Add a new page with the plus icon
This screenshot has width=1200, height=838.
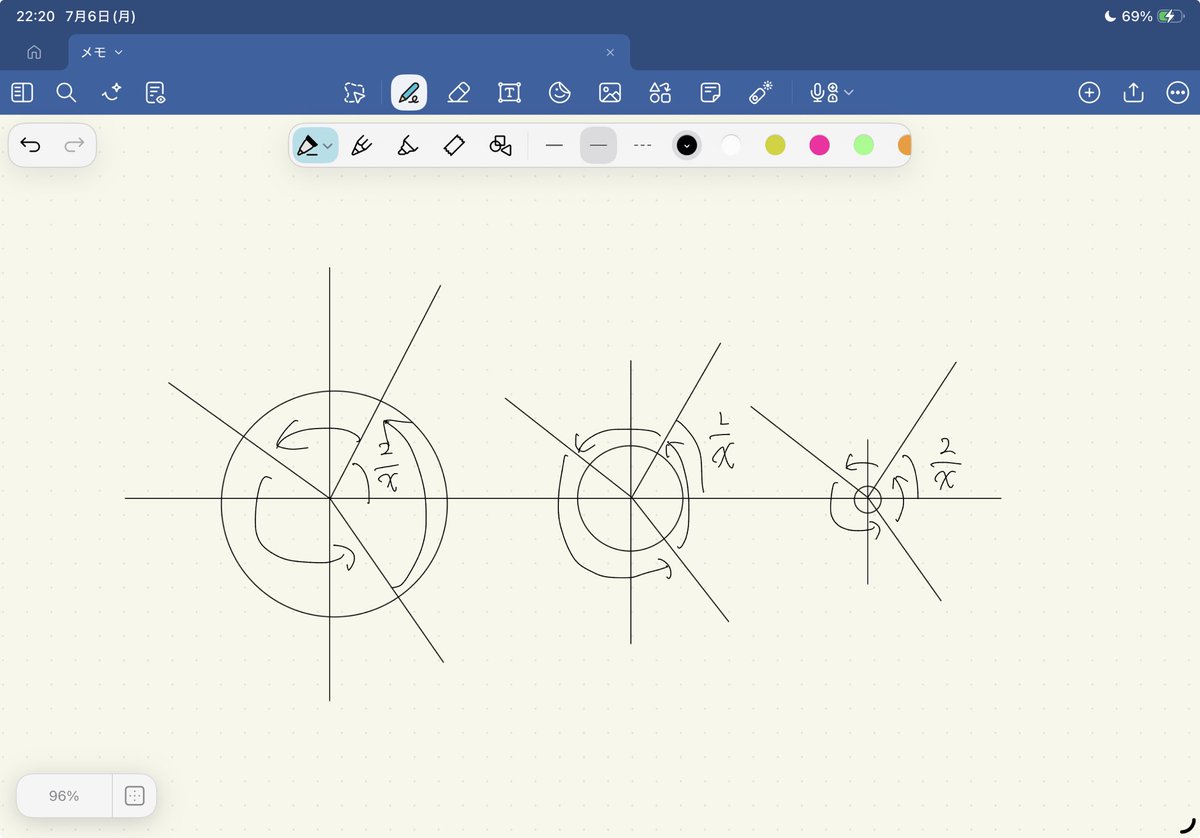1089,93
